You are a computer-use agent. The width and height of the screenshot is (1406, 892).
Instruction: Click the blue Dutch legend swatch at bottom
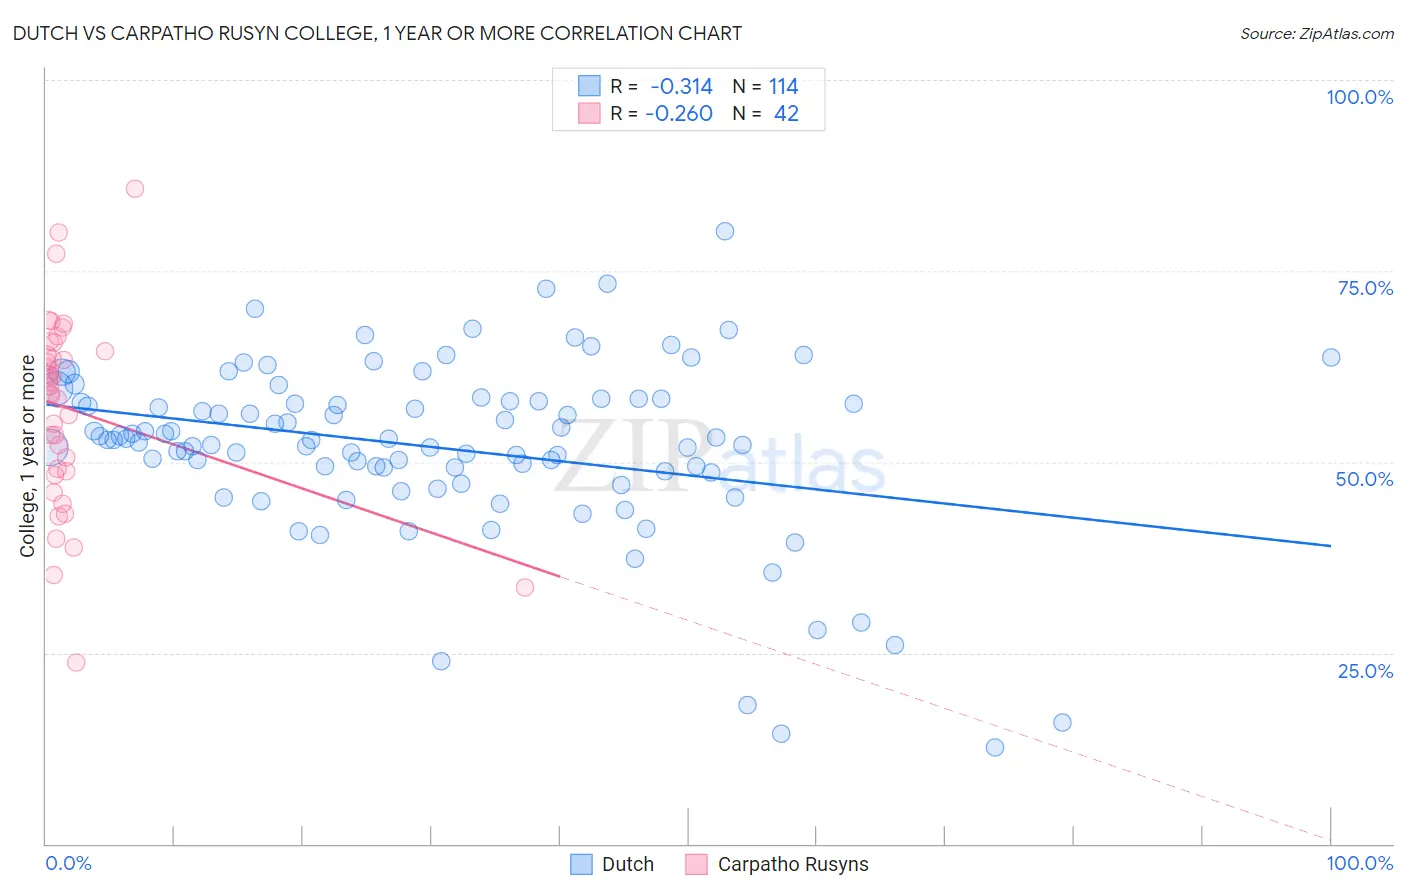pos(582,864)
